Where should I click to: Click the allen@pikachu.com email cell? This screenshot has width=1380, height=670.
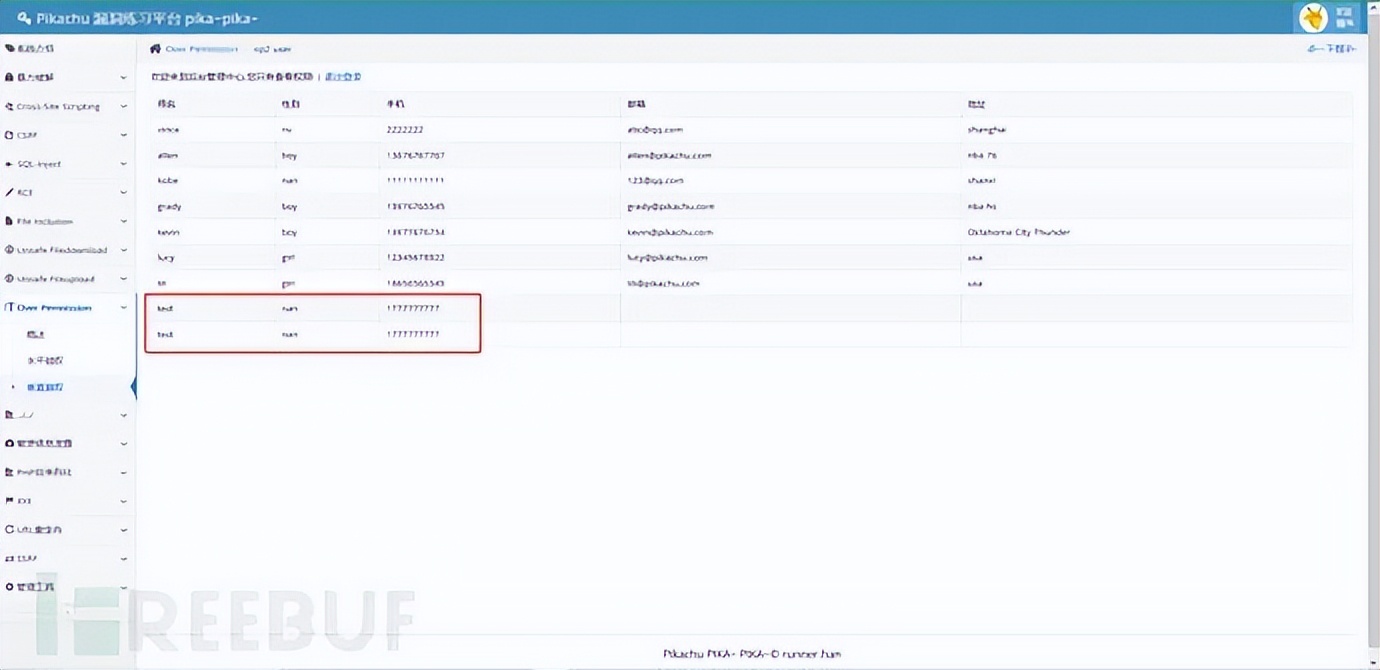pos(669,155)
